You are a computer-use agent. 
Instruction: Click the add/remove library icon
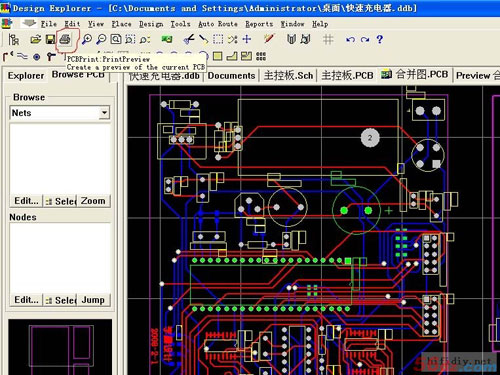(305, 39)
